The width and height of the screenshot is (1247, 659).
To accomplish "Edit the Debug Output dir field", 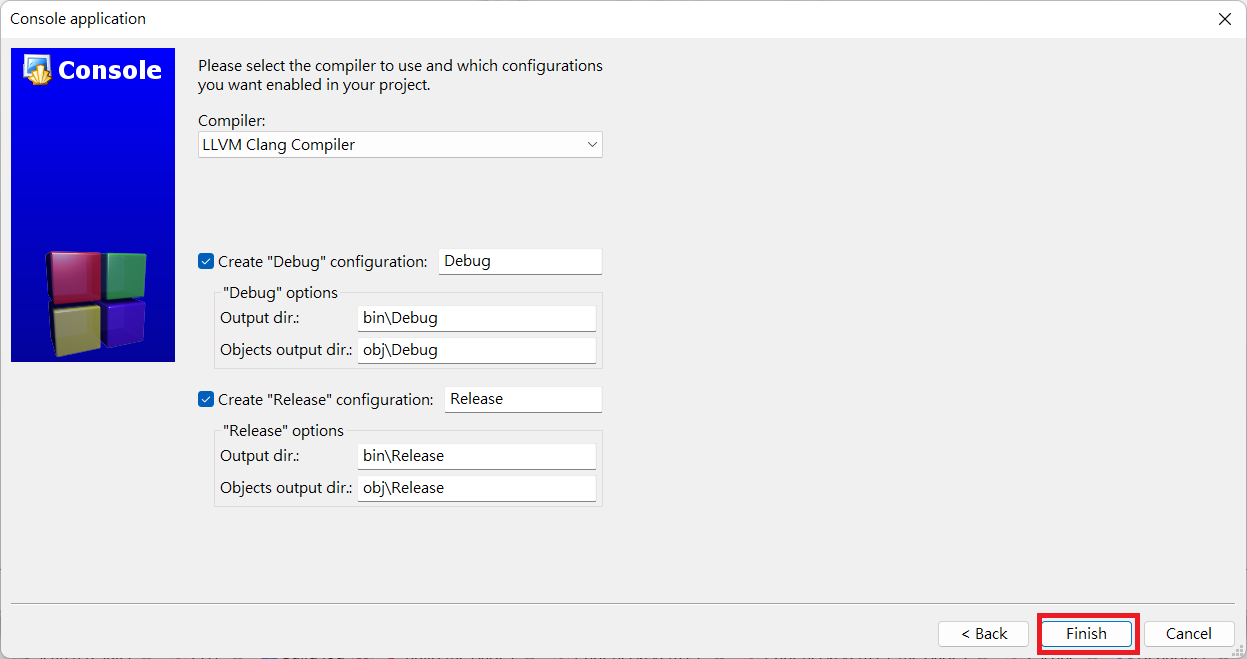I will [x=477, y=318].
